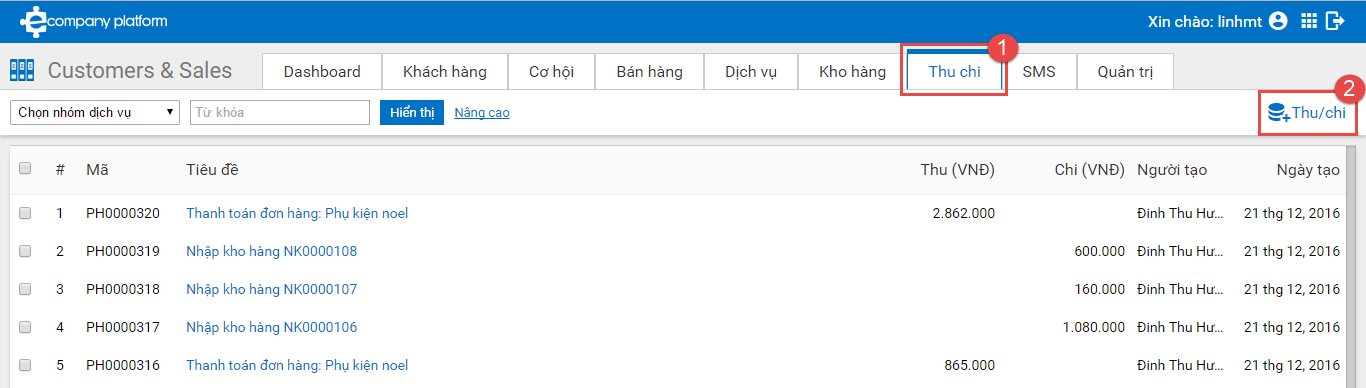Image resolution: width=1366 pixels, height=388 pixels.
Task: Check the box for row PH0000320
Action: (x=25, y=213)
